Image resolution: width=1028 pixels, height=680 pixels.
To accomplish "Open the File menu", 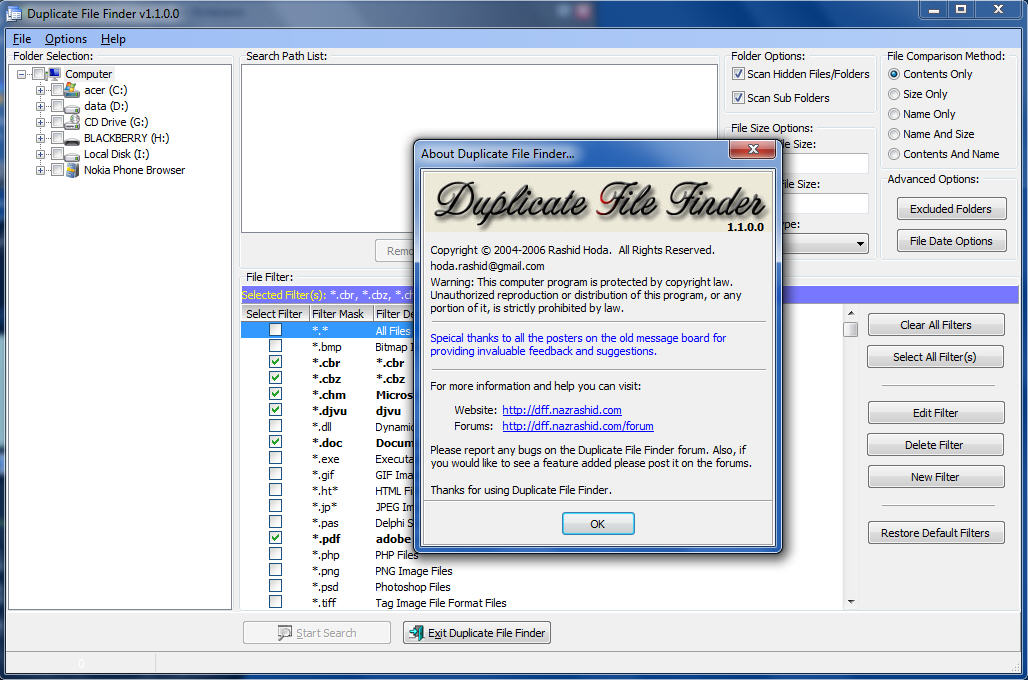I will pos(22,39).
